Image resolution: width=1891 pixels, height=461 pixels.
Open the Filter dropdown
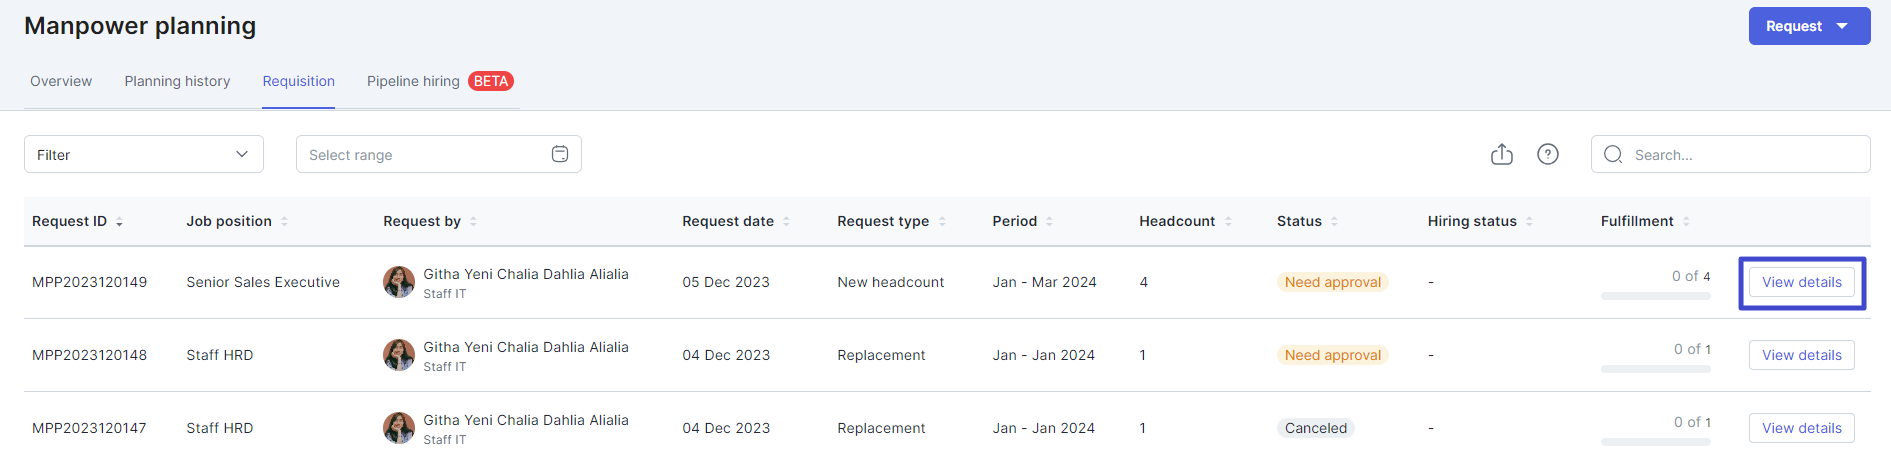pyautogui.click(x=144, y=154)
